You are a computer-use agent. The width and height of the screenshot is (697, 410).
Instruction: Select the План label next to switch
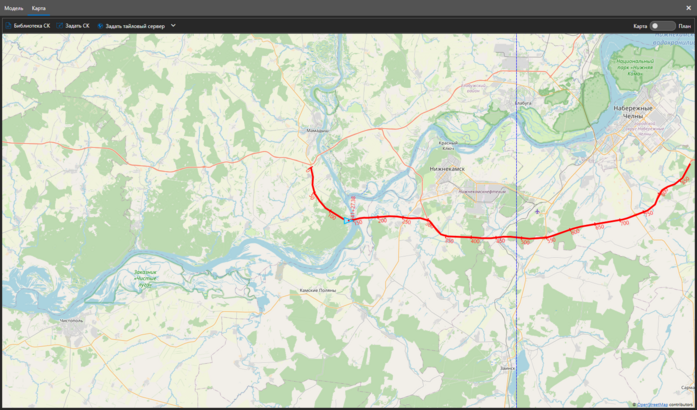pos(685,26)
